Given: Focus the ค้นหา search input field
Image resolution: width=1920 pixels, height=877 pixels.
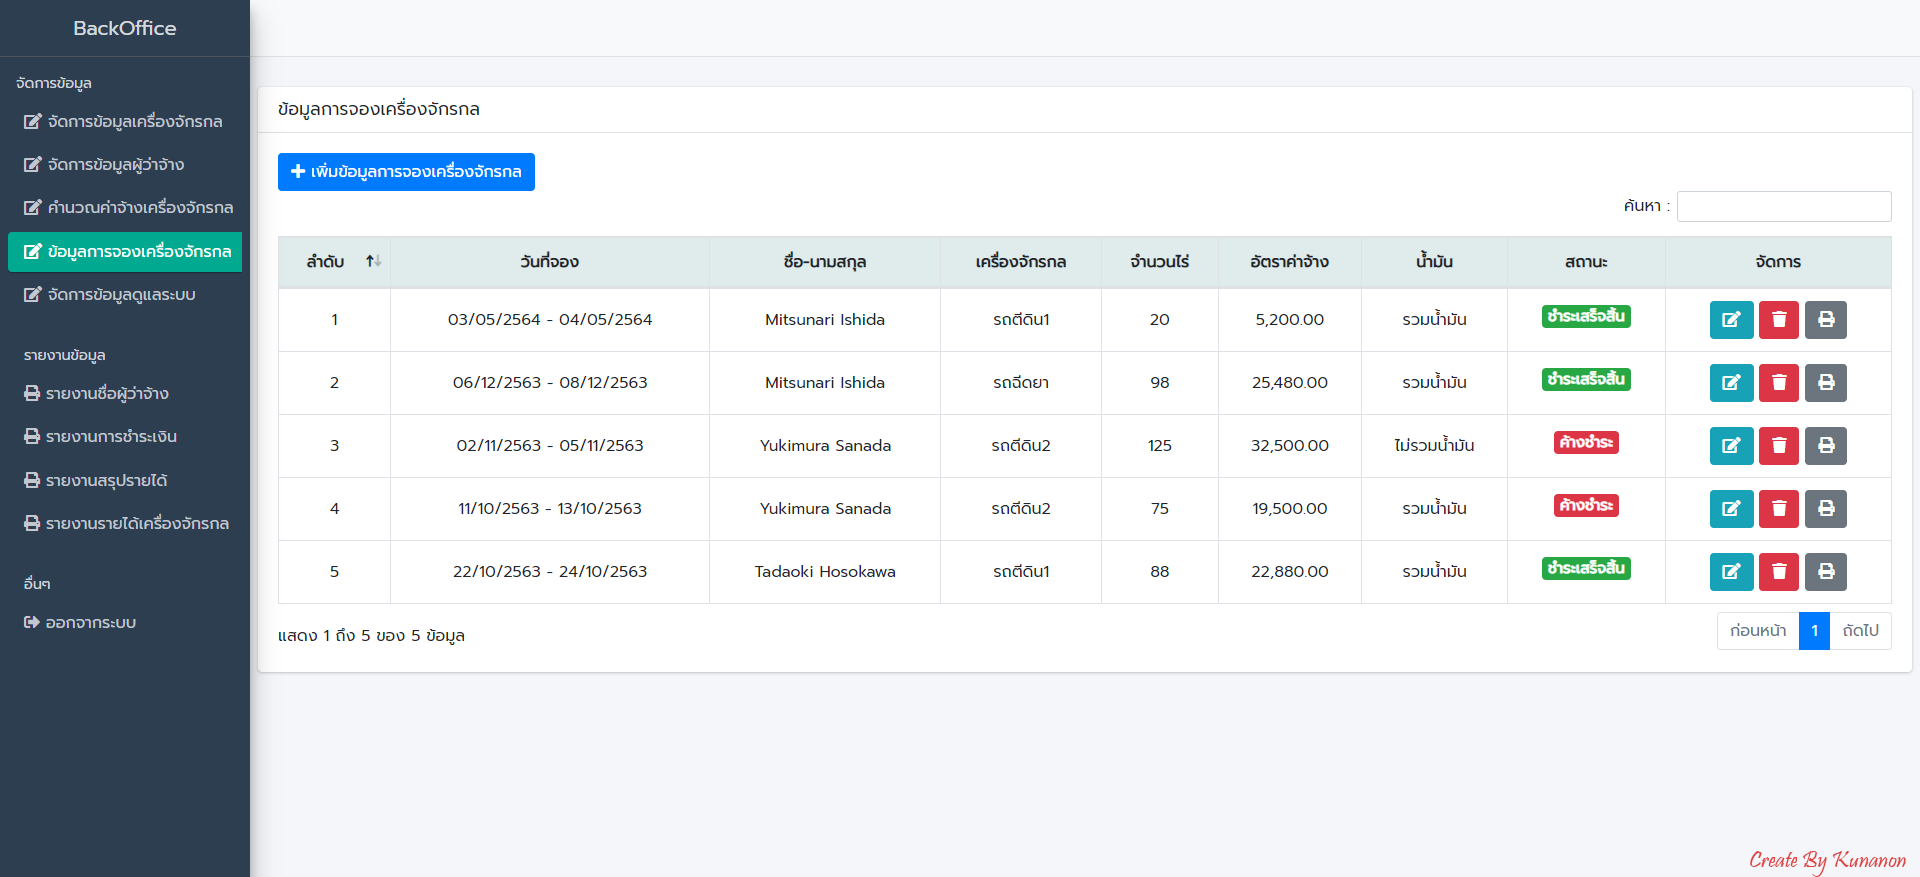Looking at the screenshot, I should pos(1783,207).
